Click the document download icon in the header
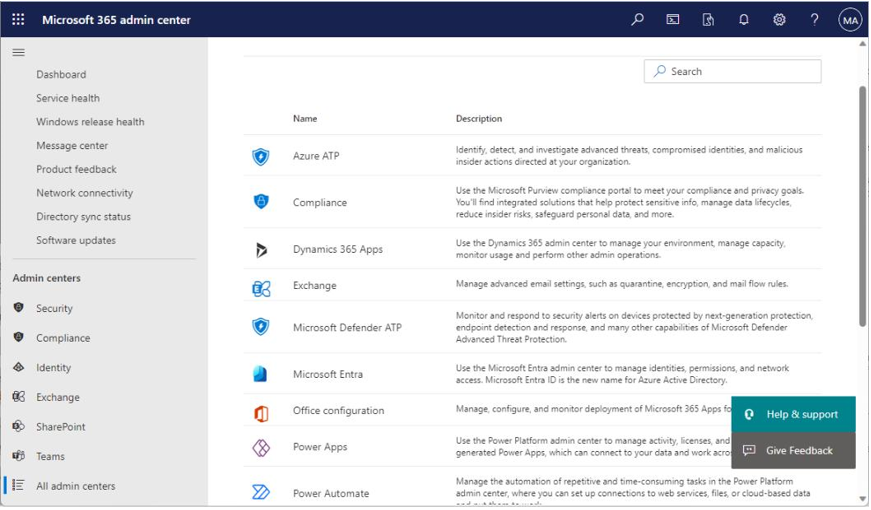The width and height of the screenshot is (871, 510). pyautogui.click(x=708, y=20)
